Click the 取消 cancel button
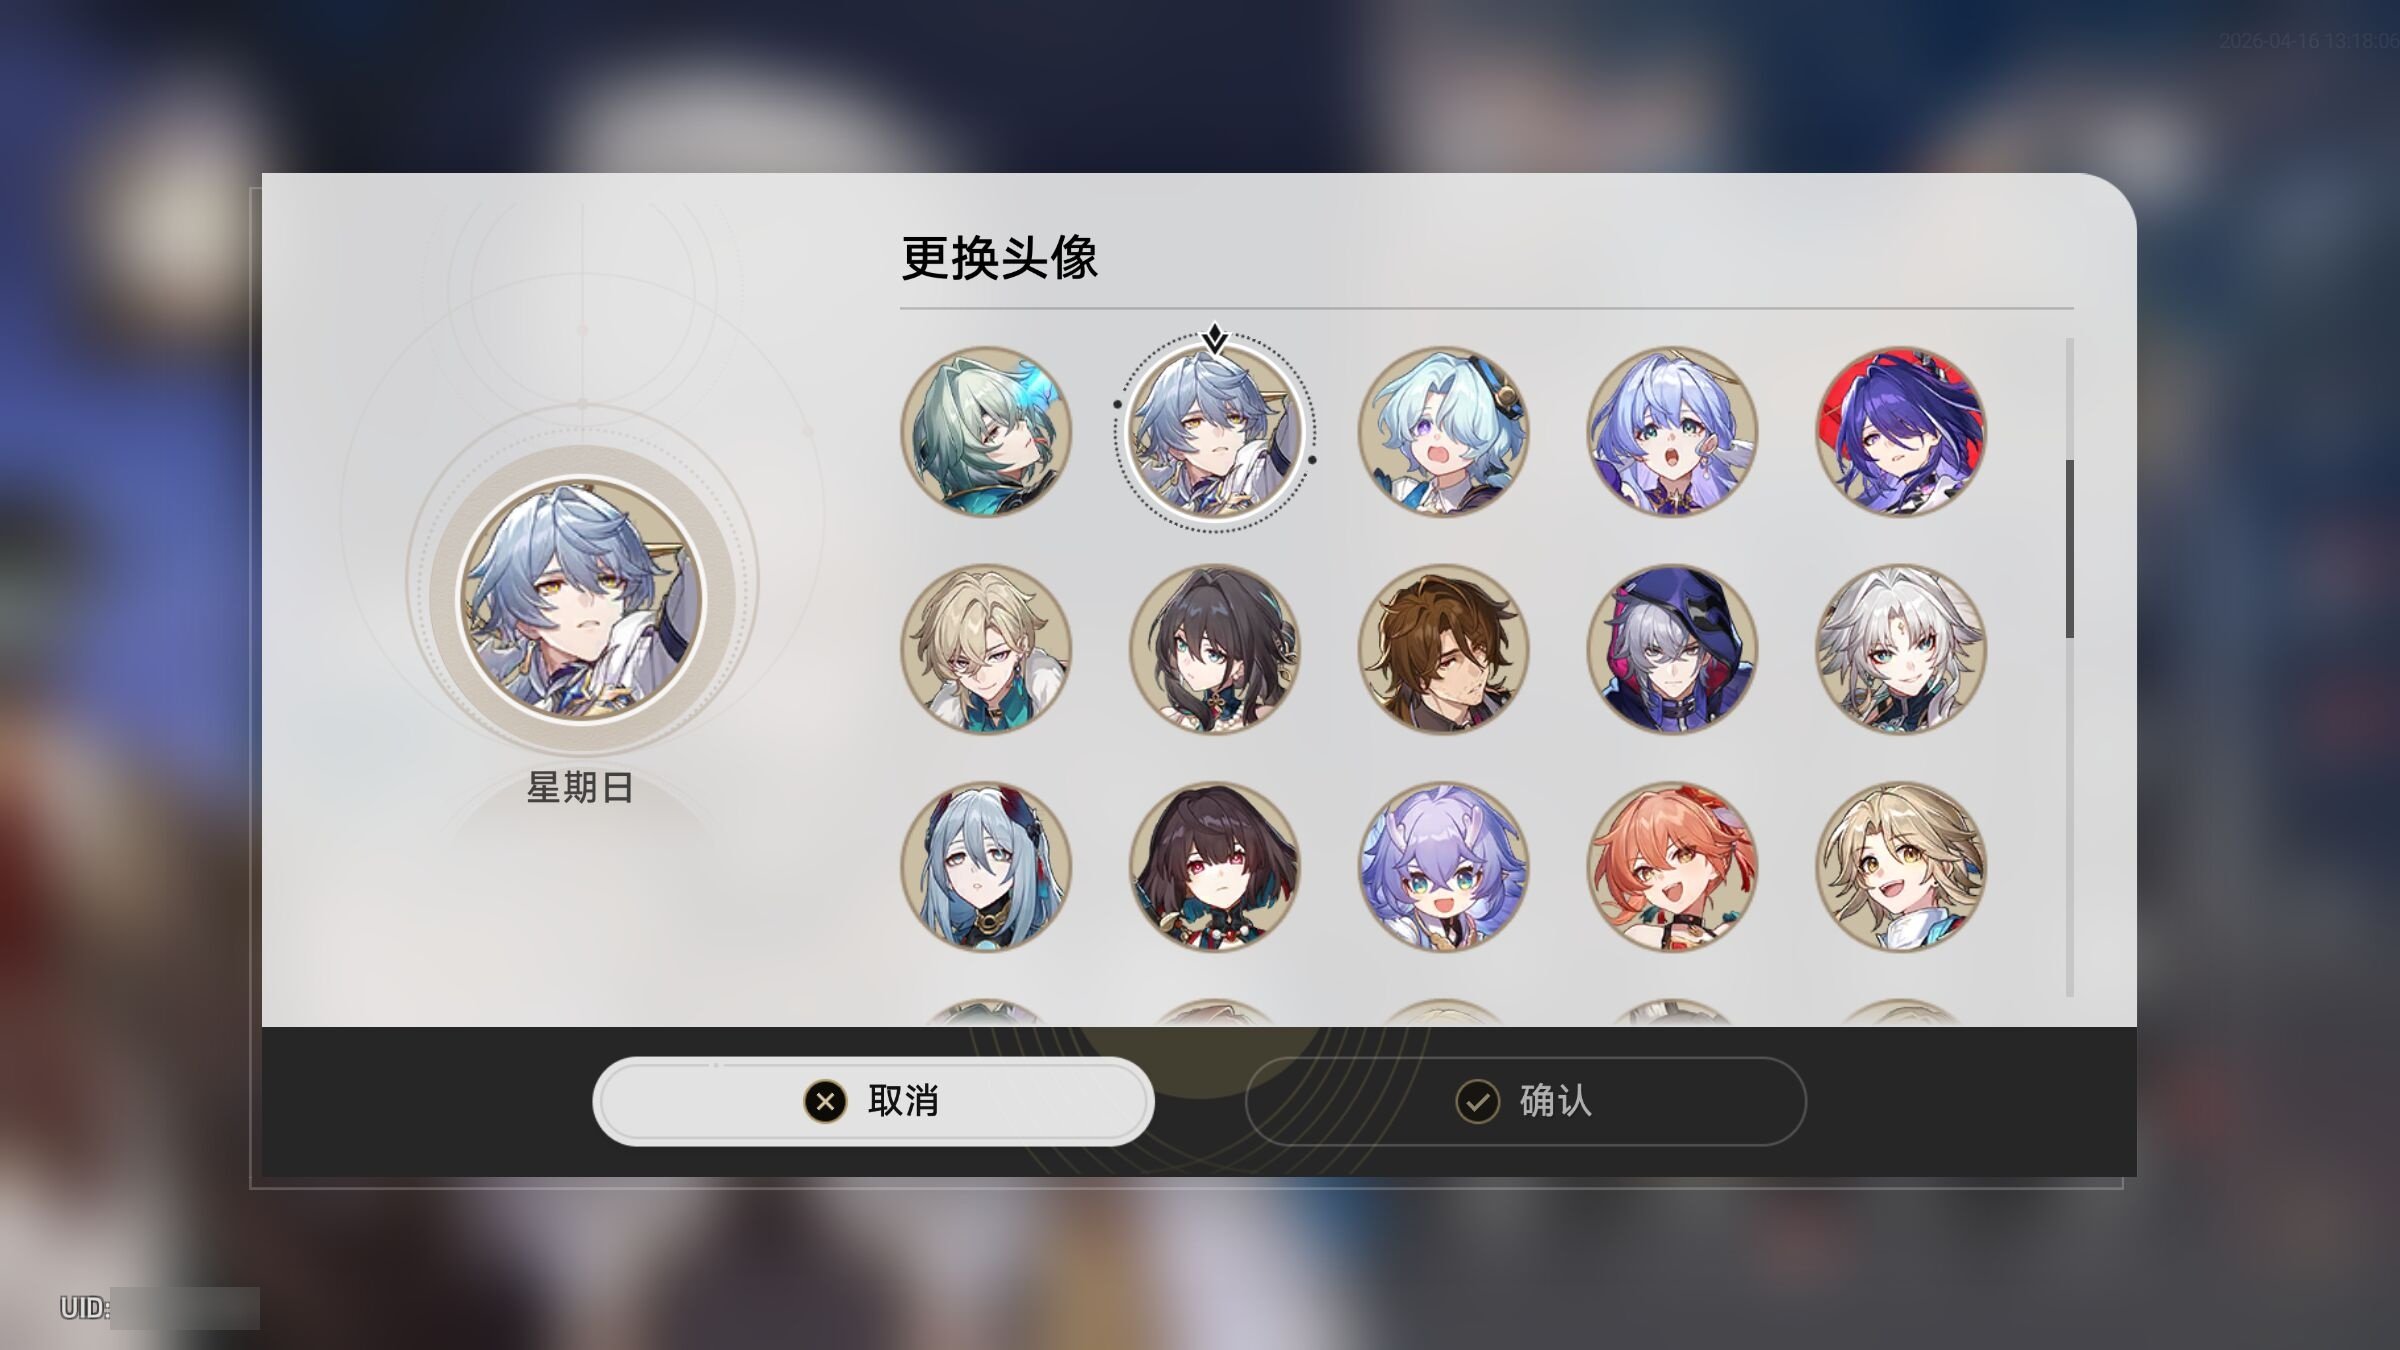Image resolution: width=2400 pixels, height=1350 pixels. 873,1101
